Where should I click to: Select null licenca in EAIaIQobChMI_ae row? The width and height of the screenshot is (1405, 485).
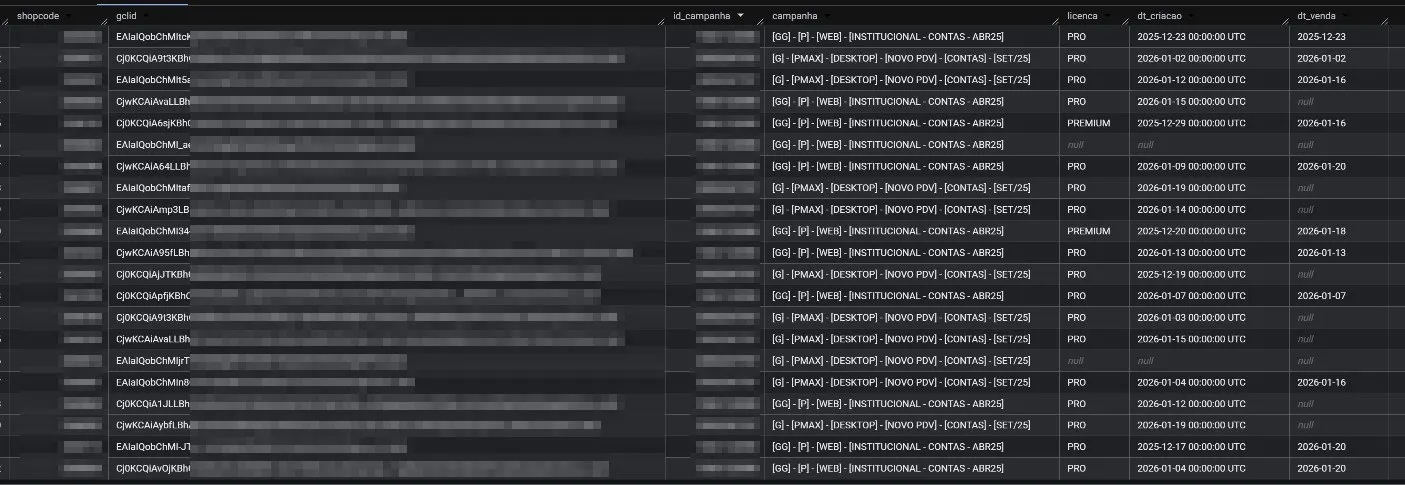[1095, 145]
